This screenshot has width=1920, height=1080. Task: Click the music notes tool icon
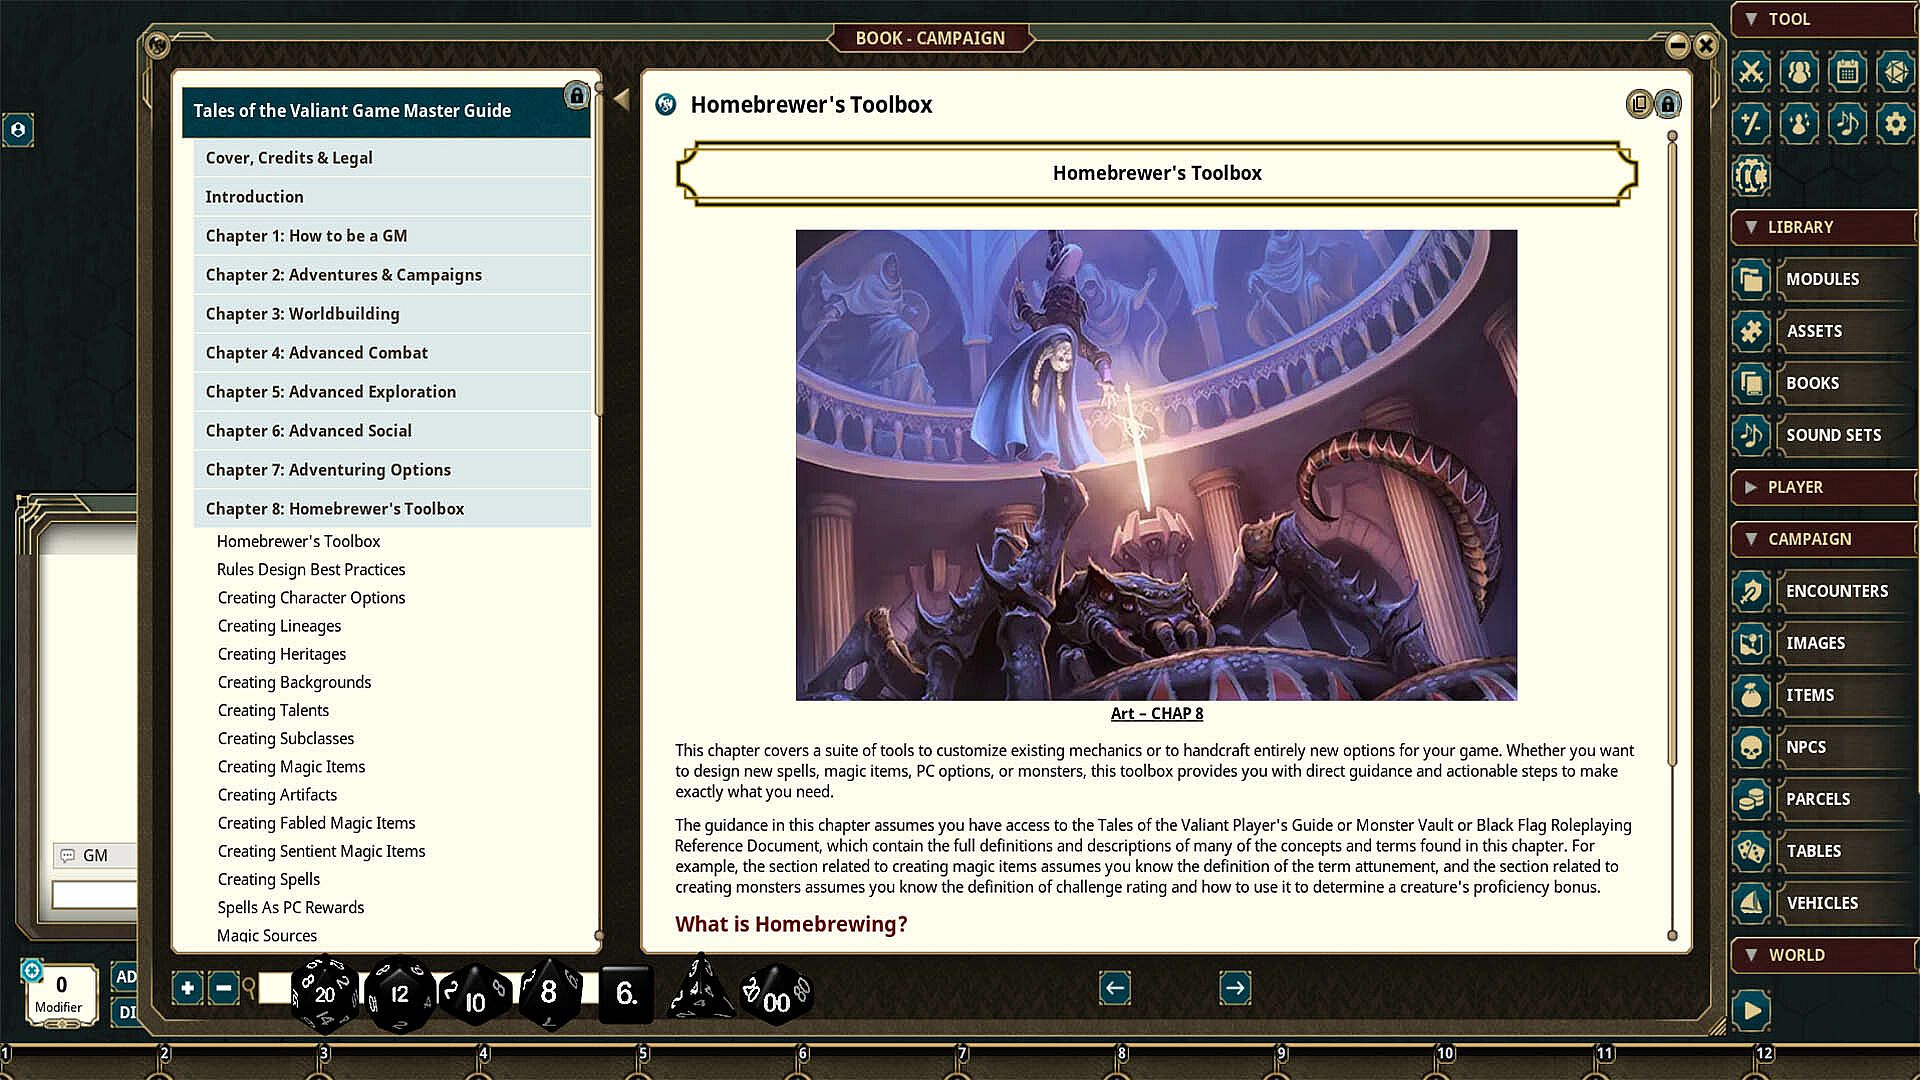click(x=1847, y=124)
